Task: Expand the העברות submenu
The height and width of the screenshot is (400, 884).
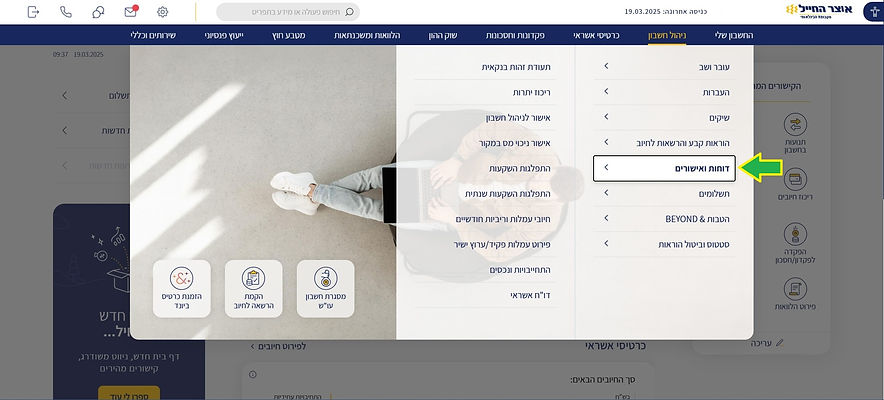Action: [664, 92]
